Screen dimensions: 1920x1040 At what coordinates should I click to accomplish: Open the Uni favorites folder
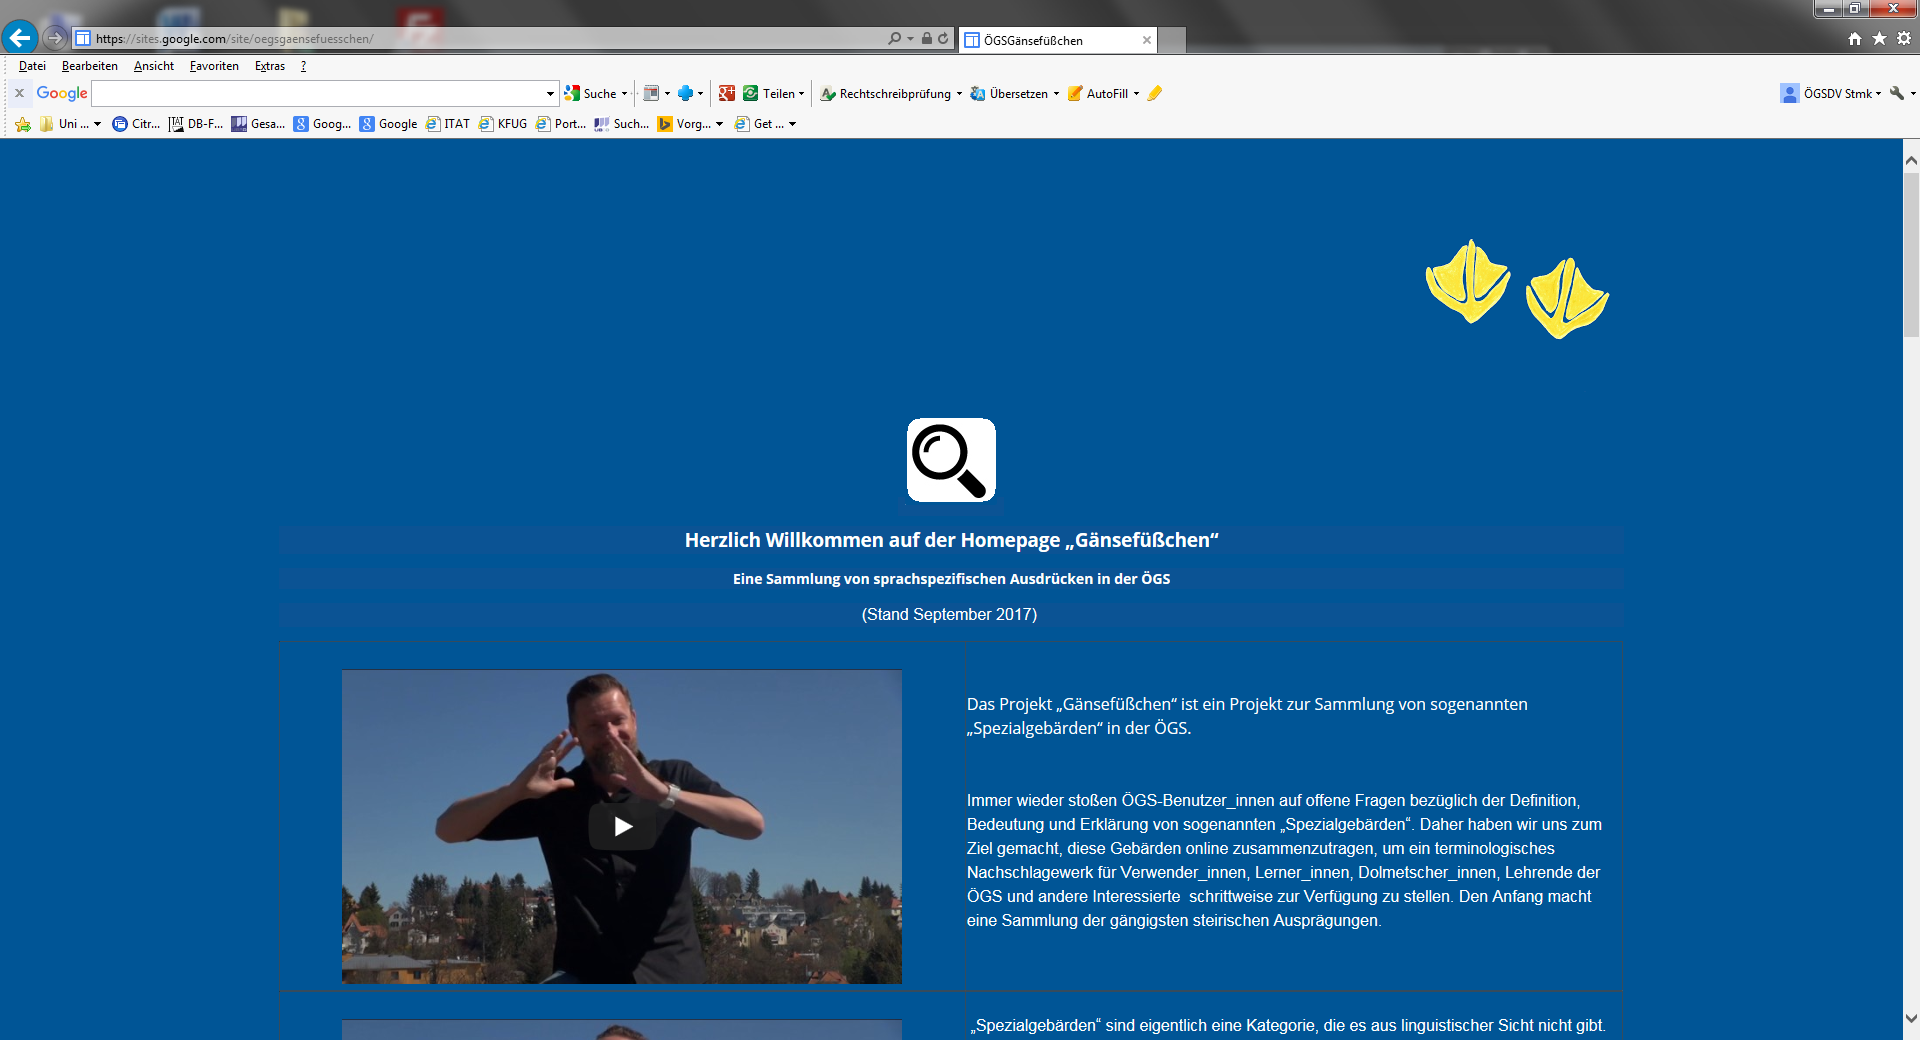[x=71, y=124]
